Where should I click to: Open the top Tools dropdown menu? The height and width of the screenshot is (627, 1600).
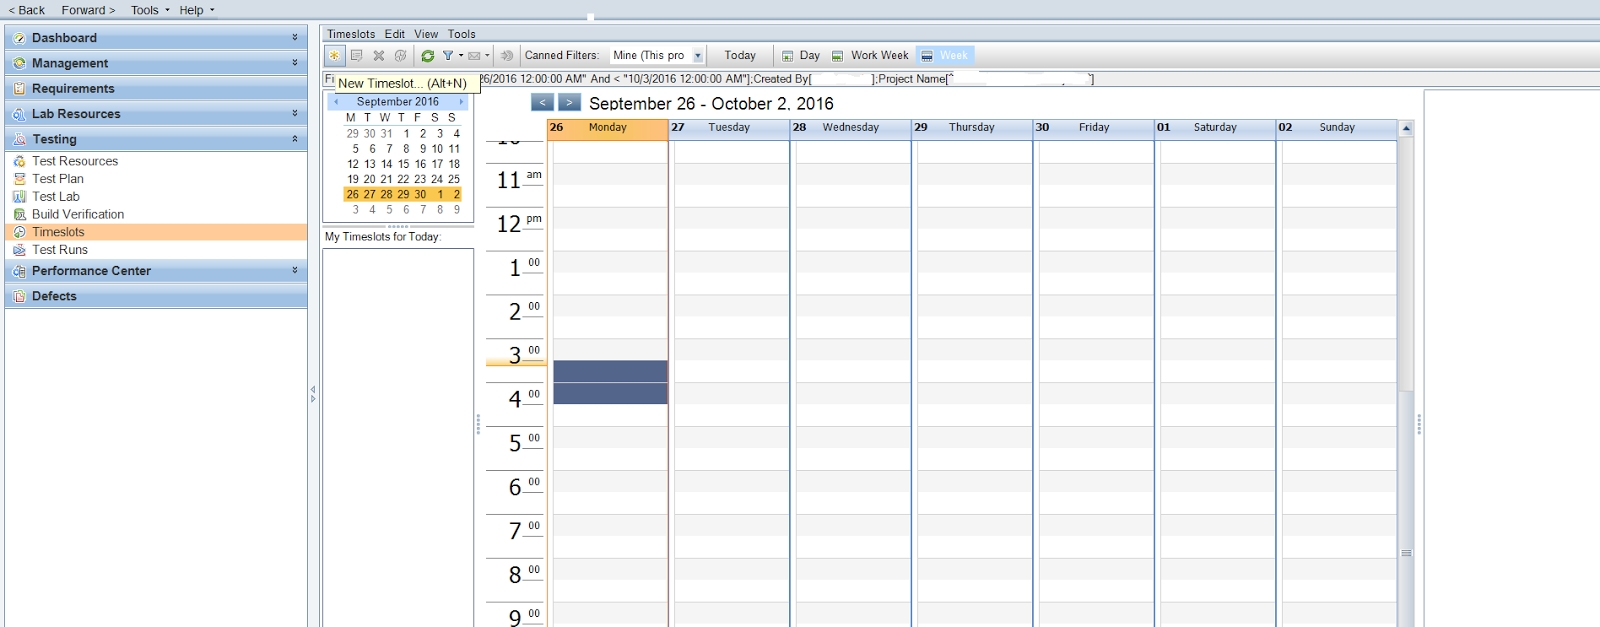tap(150, 10)
